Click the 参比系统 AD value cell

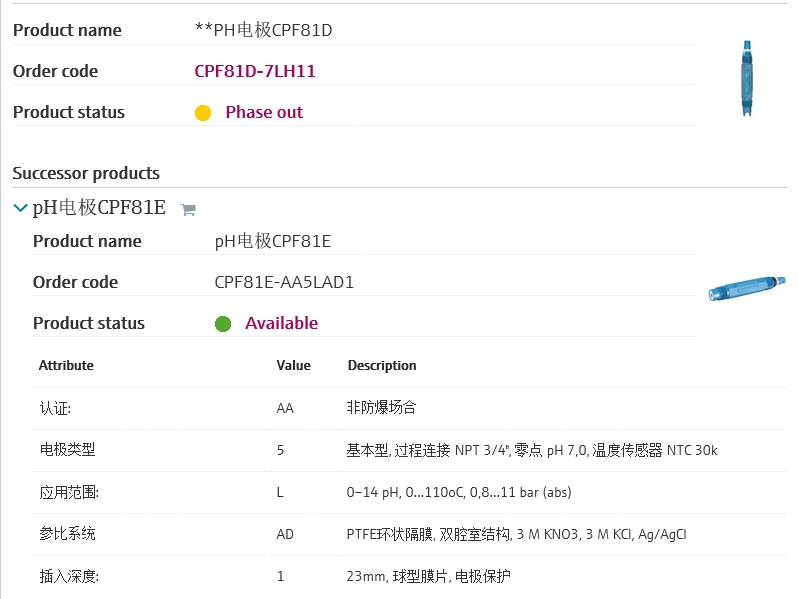[285, 534]
